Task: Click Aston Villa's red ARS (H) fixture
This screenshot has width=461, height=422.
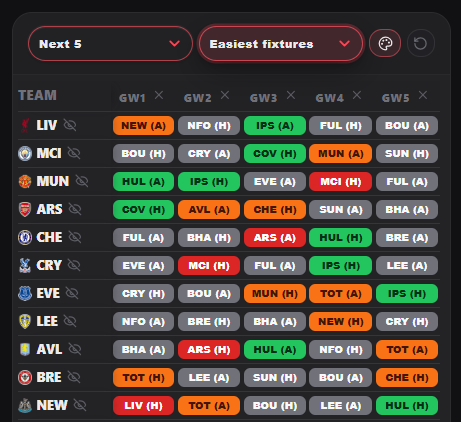Action: [x=209, y=350]
